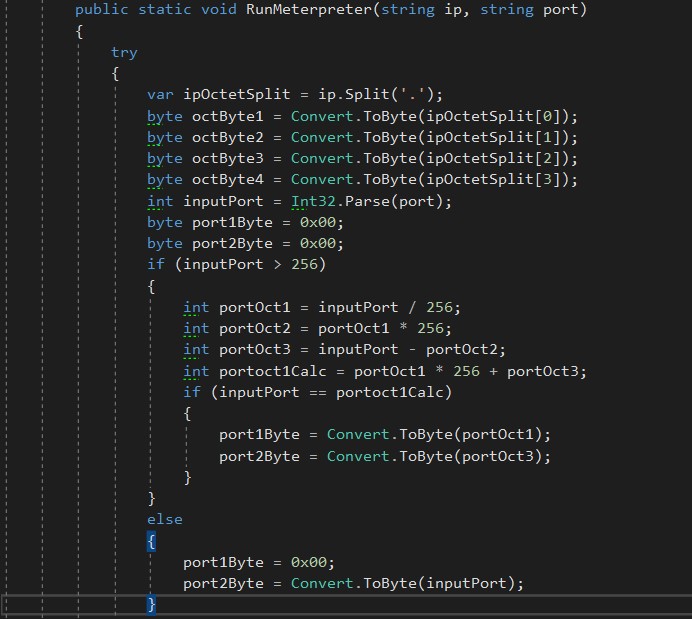The height and width of the screenshot is (619, 692).
Task: Click Split in ip.Split('.')
Action: (367, 94)
